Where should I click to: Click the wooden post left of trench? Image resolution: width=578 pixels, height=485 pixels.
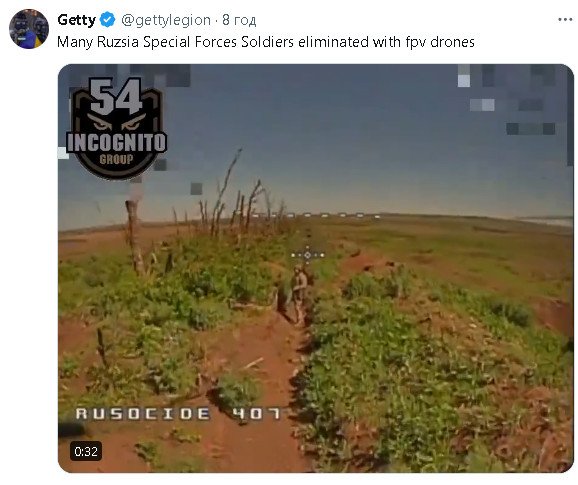click(x=135, y=237)
